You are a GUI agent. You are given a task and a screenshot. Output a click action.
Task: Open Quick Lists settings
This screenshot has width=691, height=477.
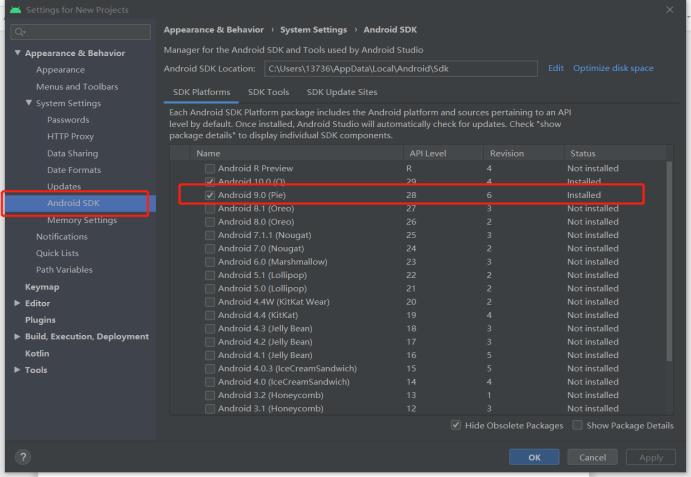[57, 253]
